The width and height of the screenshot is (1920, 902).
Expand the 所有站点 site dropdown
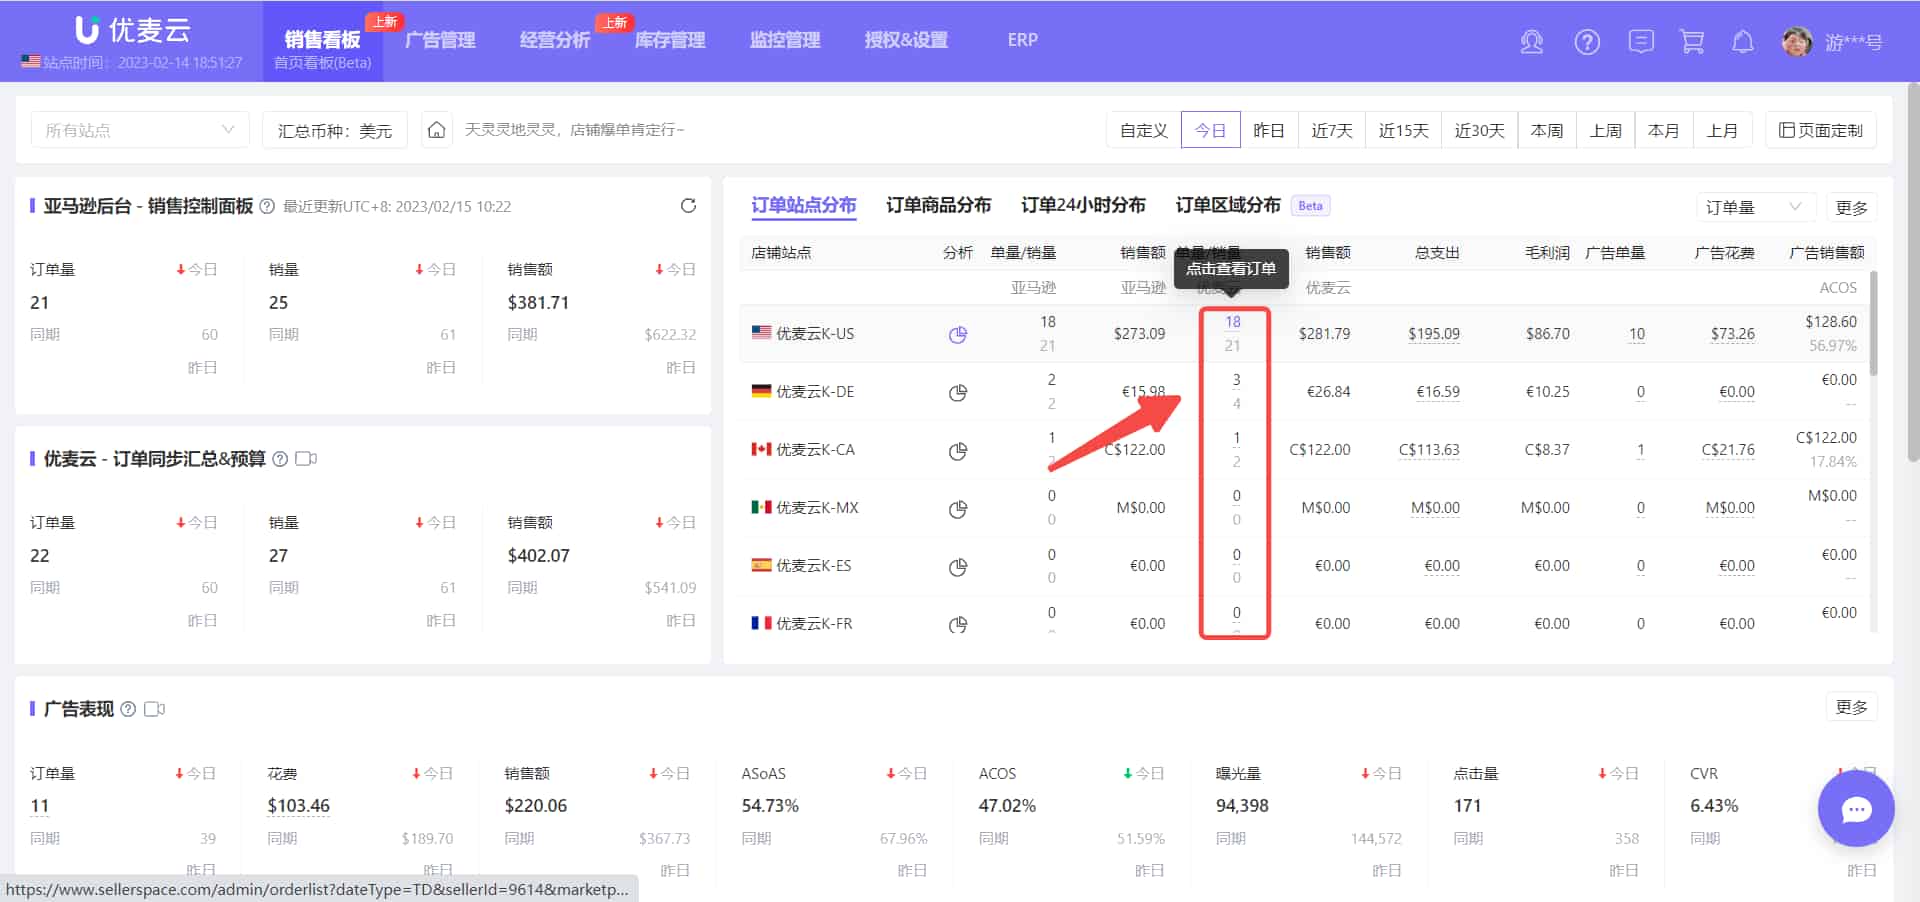(140, 130)
